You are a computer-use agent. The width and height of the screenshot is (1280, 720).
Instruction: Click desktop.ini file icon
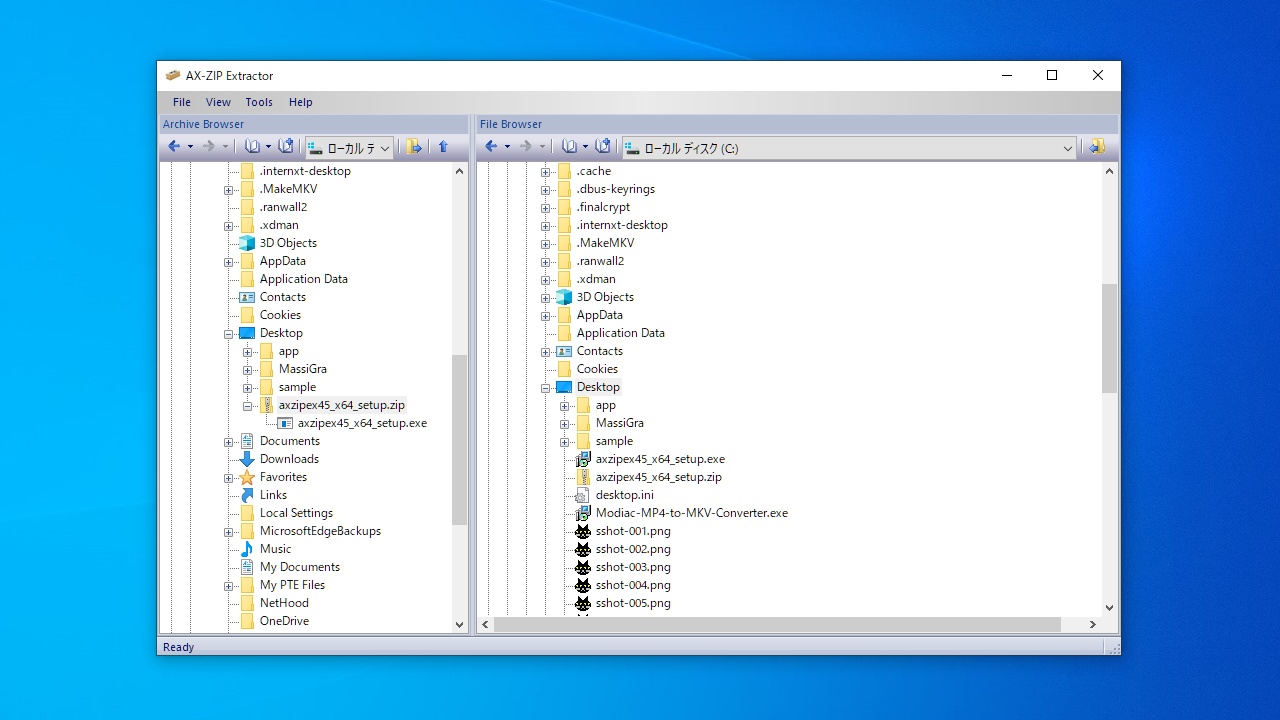coord(583,495)
